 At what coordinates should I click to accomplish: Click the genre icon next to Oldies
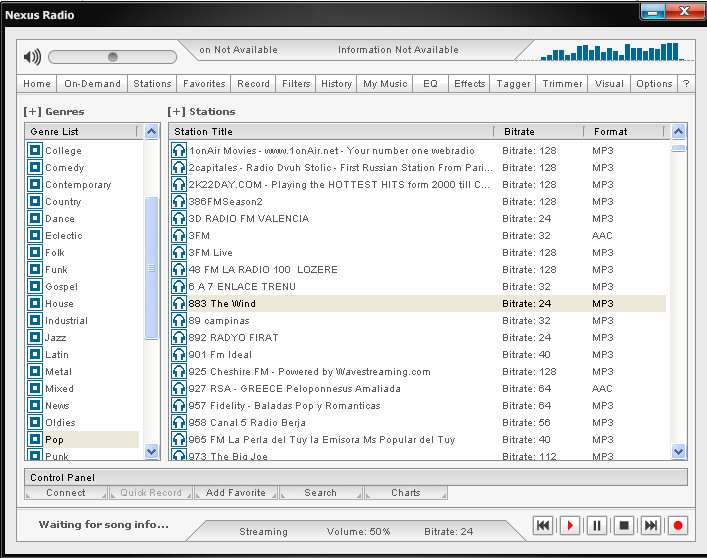click(x=35, y=422)
